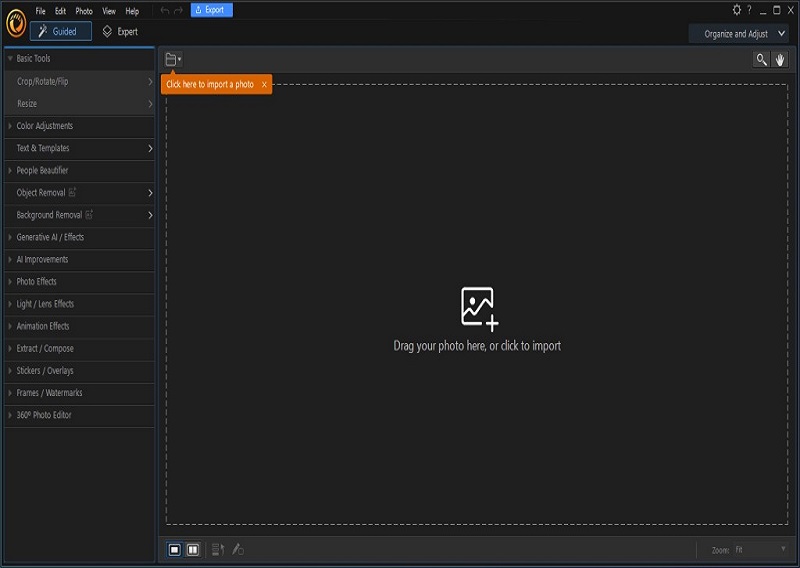
Task: Switch to single photo view mode
Action: pyautogui.click(x=174, y=550)
